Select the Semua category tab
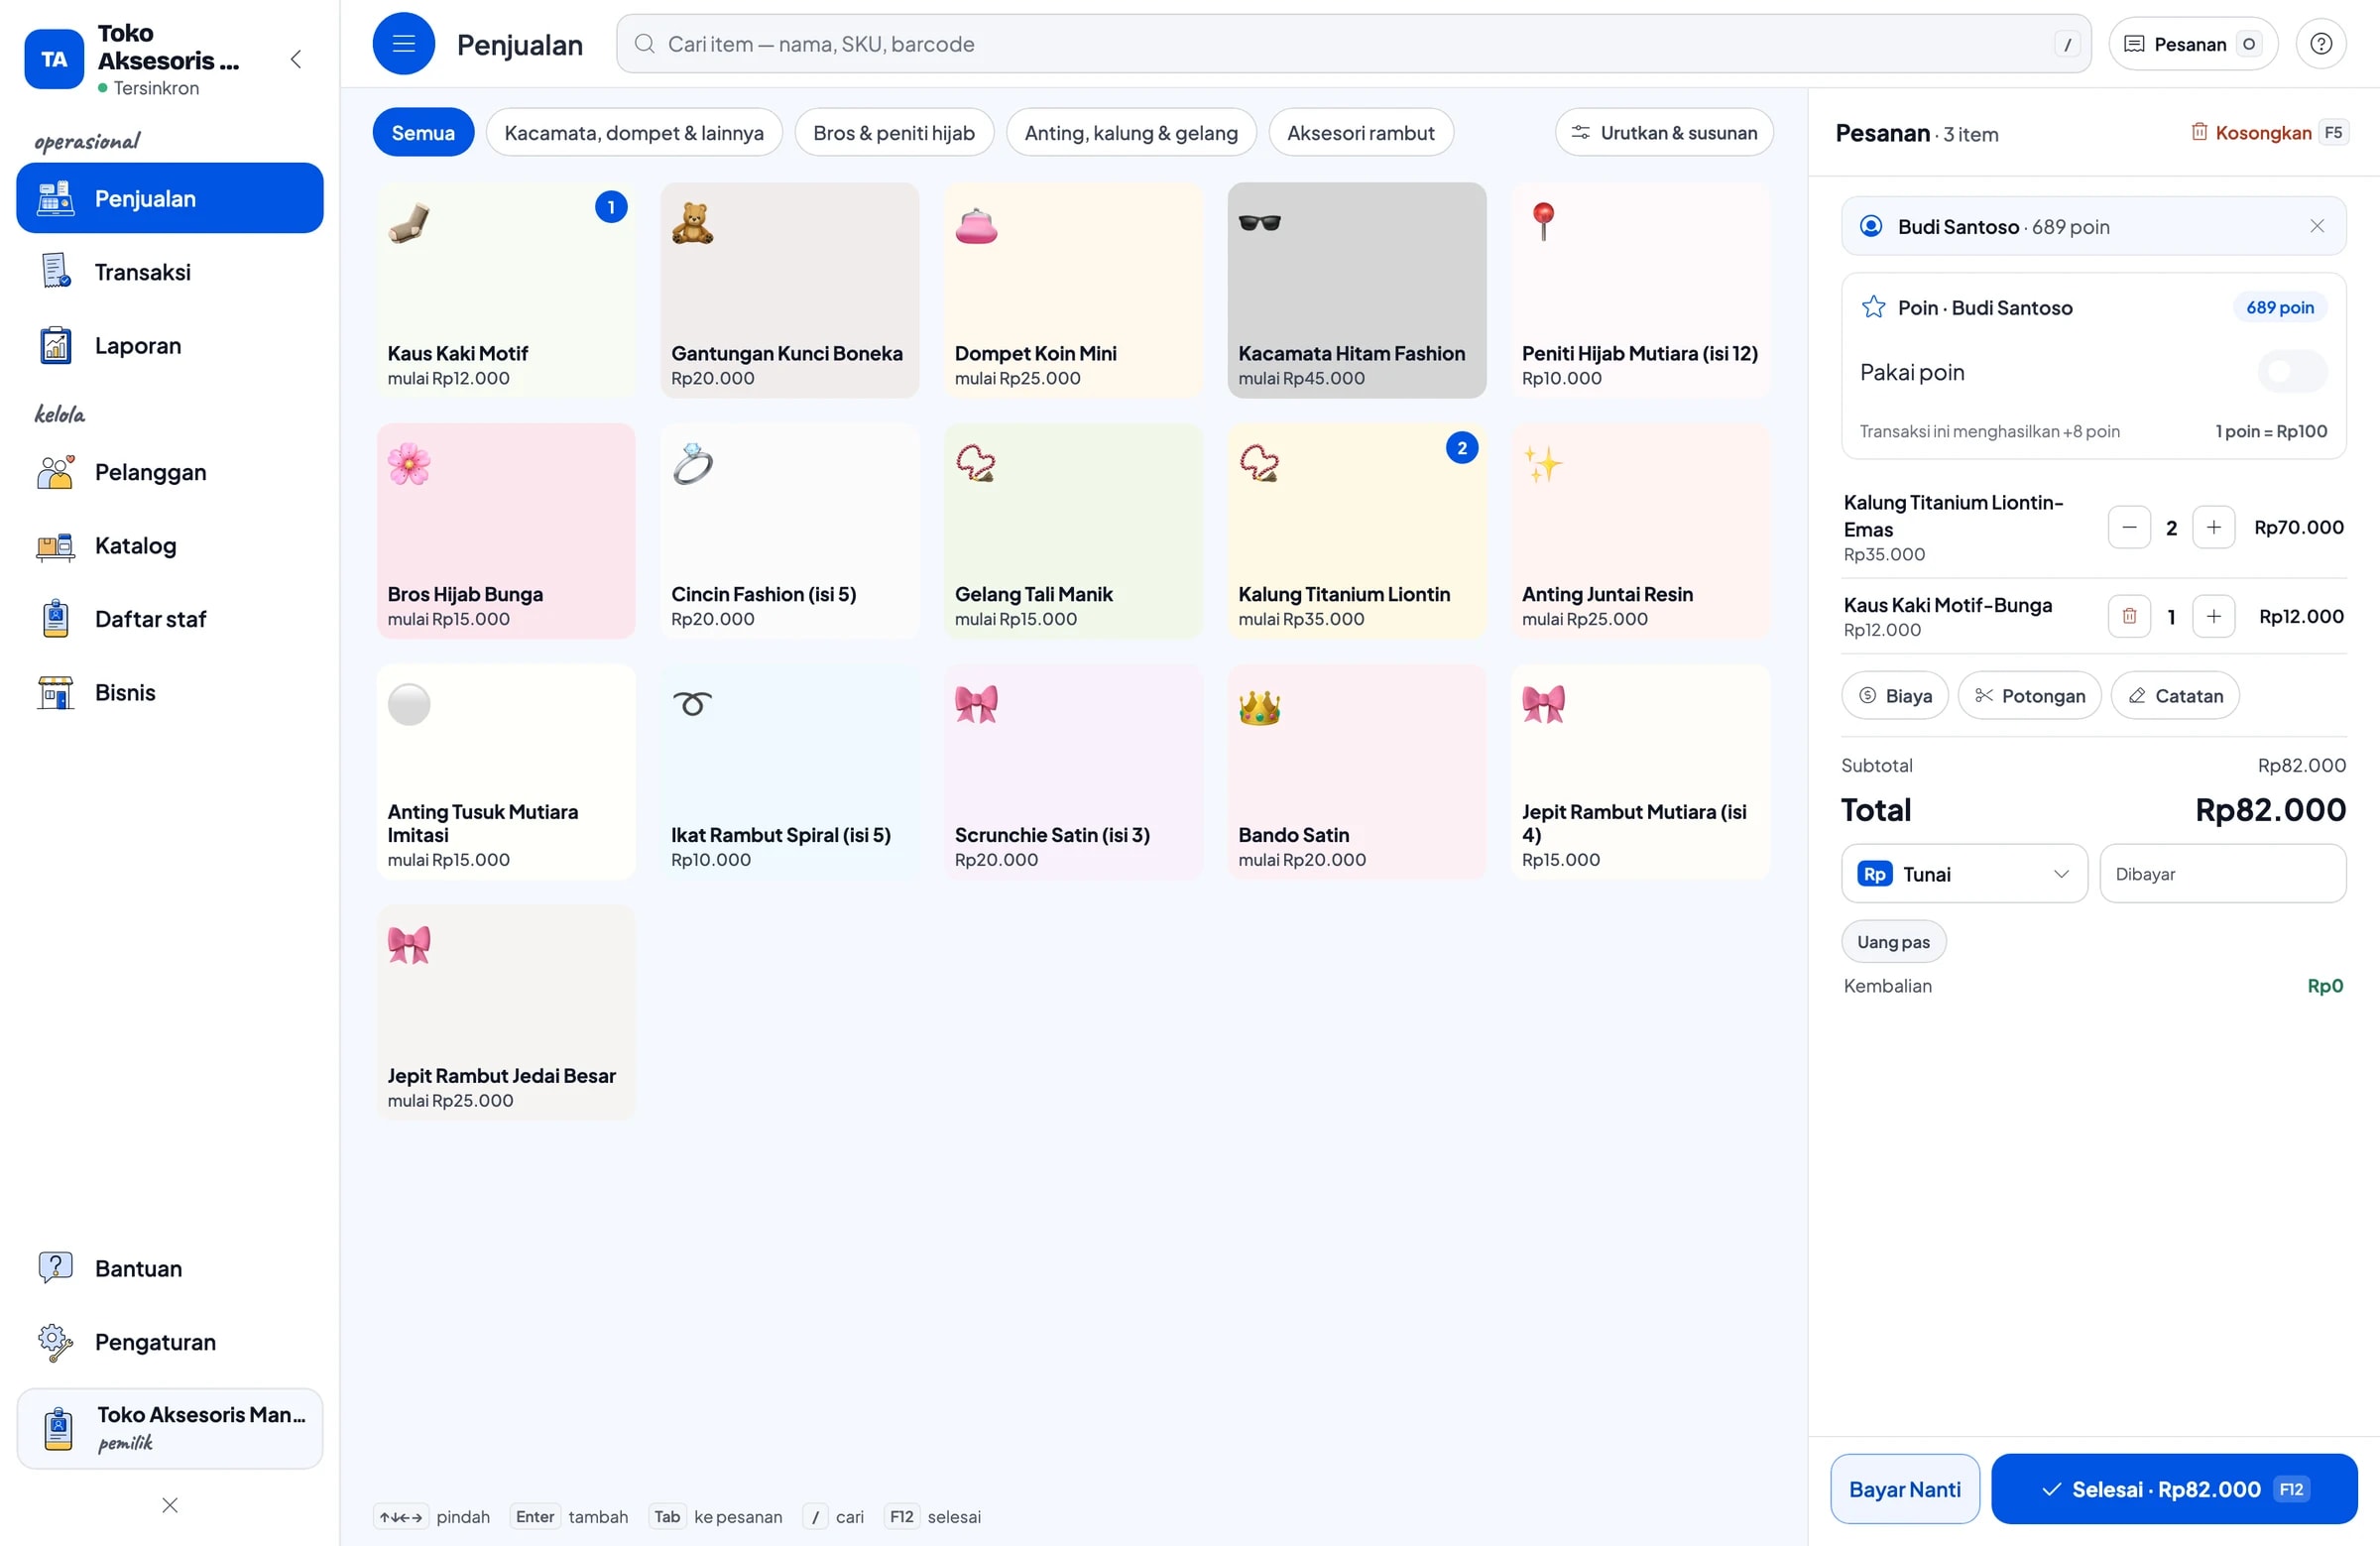 pos(423,133)
